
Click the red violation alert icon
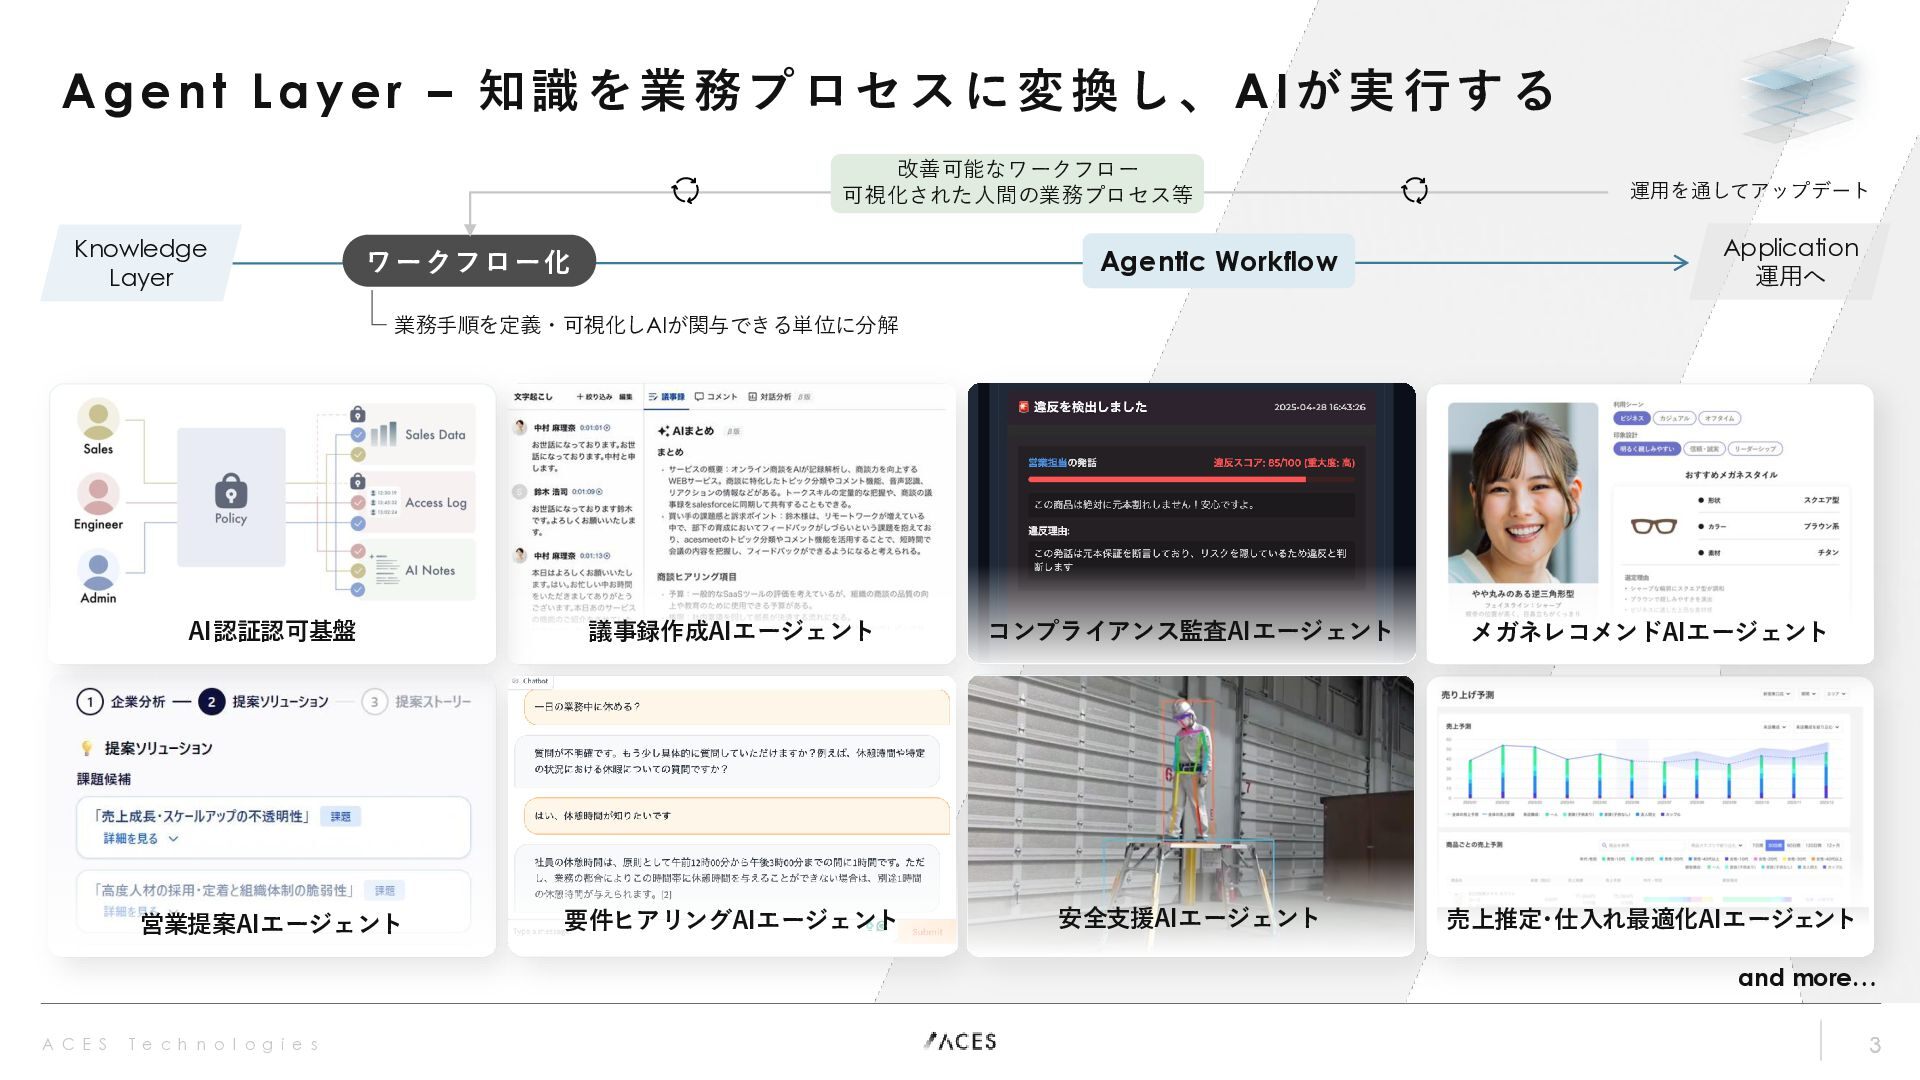coord(1023,407)
